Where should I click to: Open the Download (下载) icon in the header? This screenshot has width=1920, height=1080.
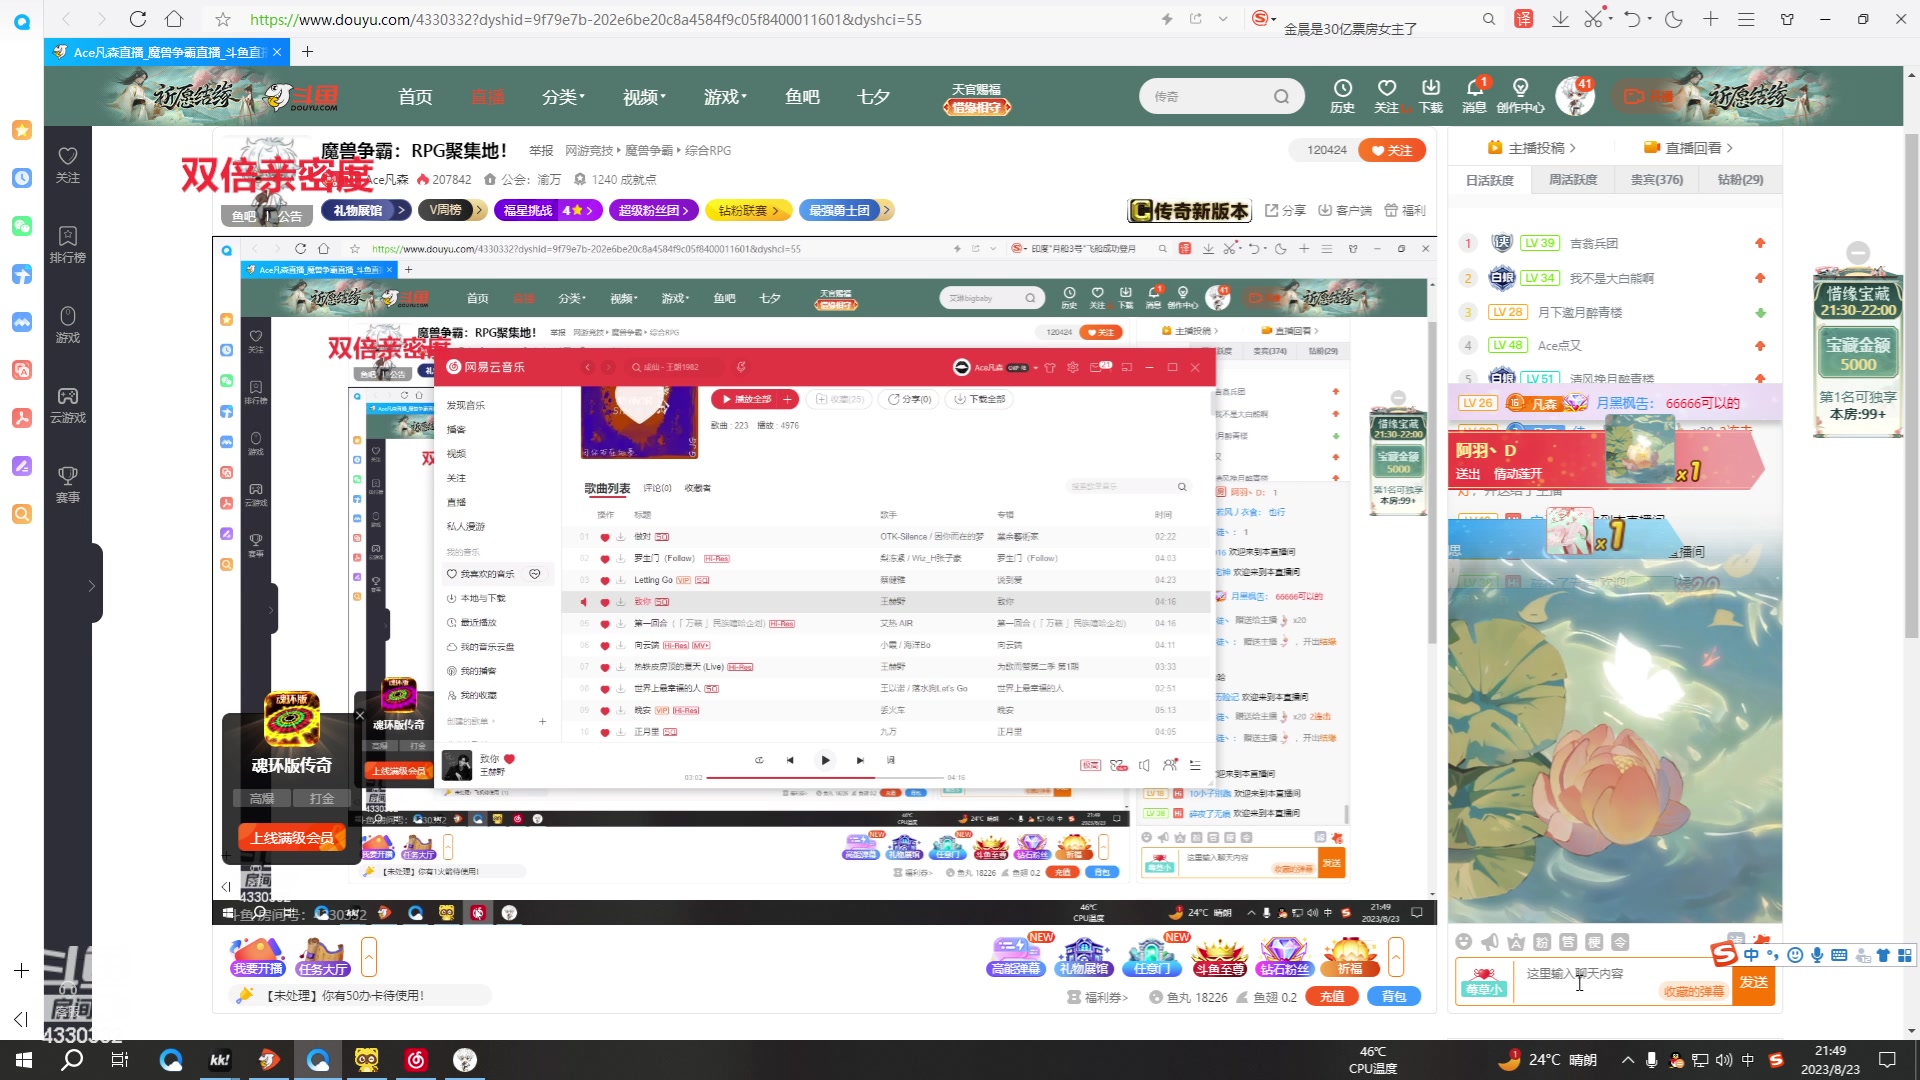click(1431, 96)
